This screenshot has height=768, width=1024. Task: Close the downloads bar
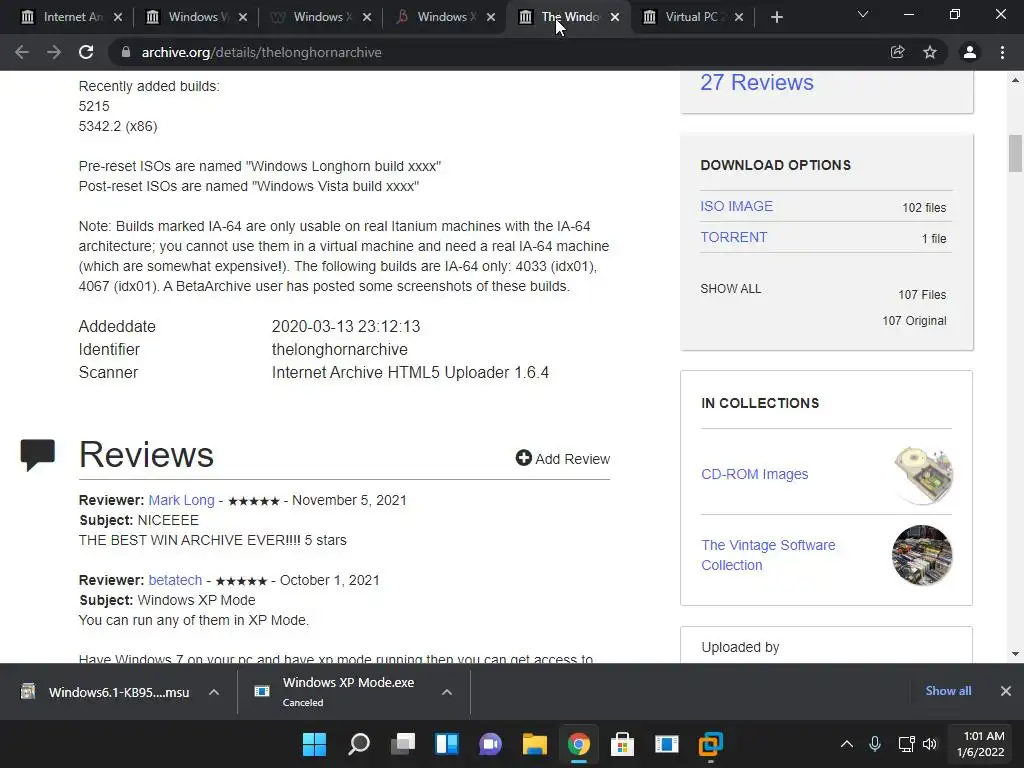tap(1006, 691)
